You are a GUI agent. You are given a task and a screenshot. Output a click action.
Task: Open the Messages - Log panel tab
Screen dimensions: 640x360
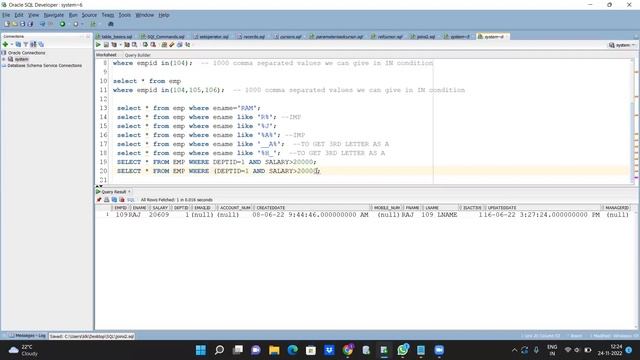(x=27, y=336)
